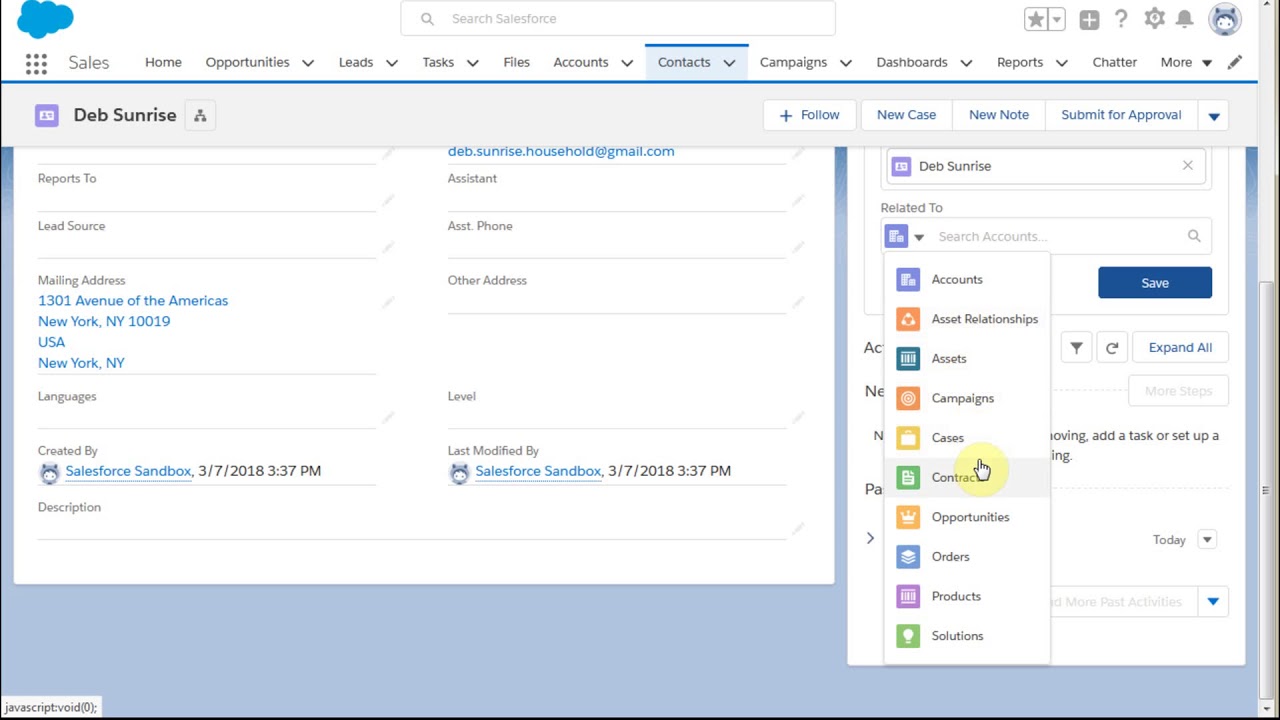Focus the Search Salesforce box
This screenshot has width=1280, height=720.
pos(618,19)
